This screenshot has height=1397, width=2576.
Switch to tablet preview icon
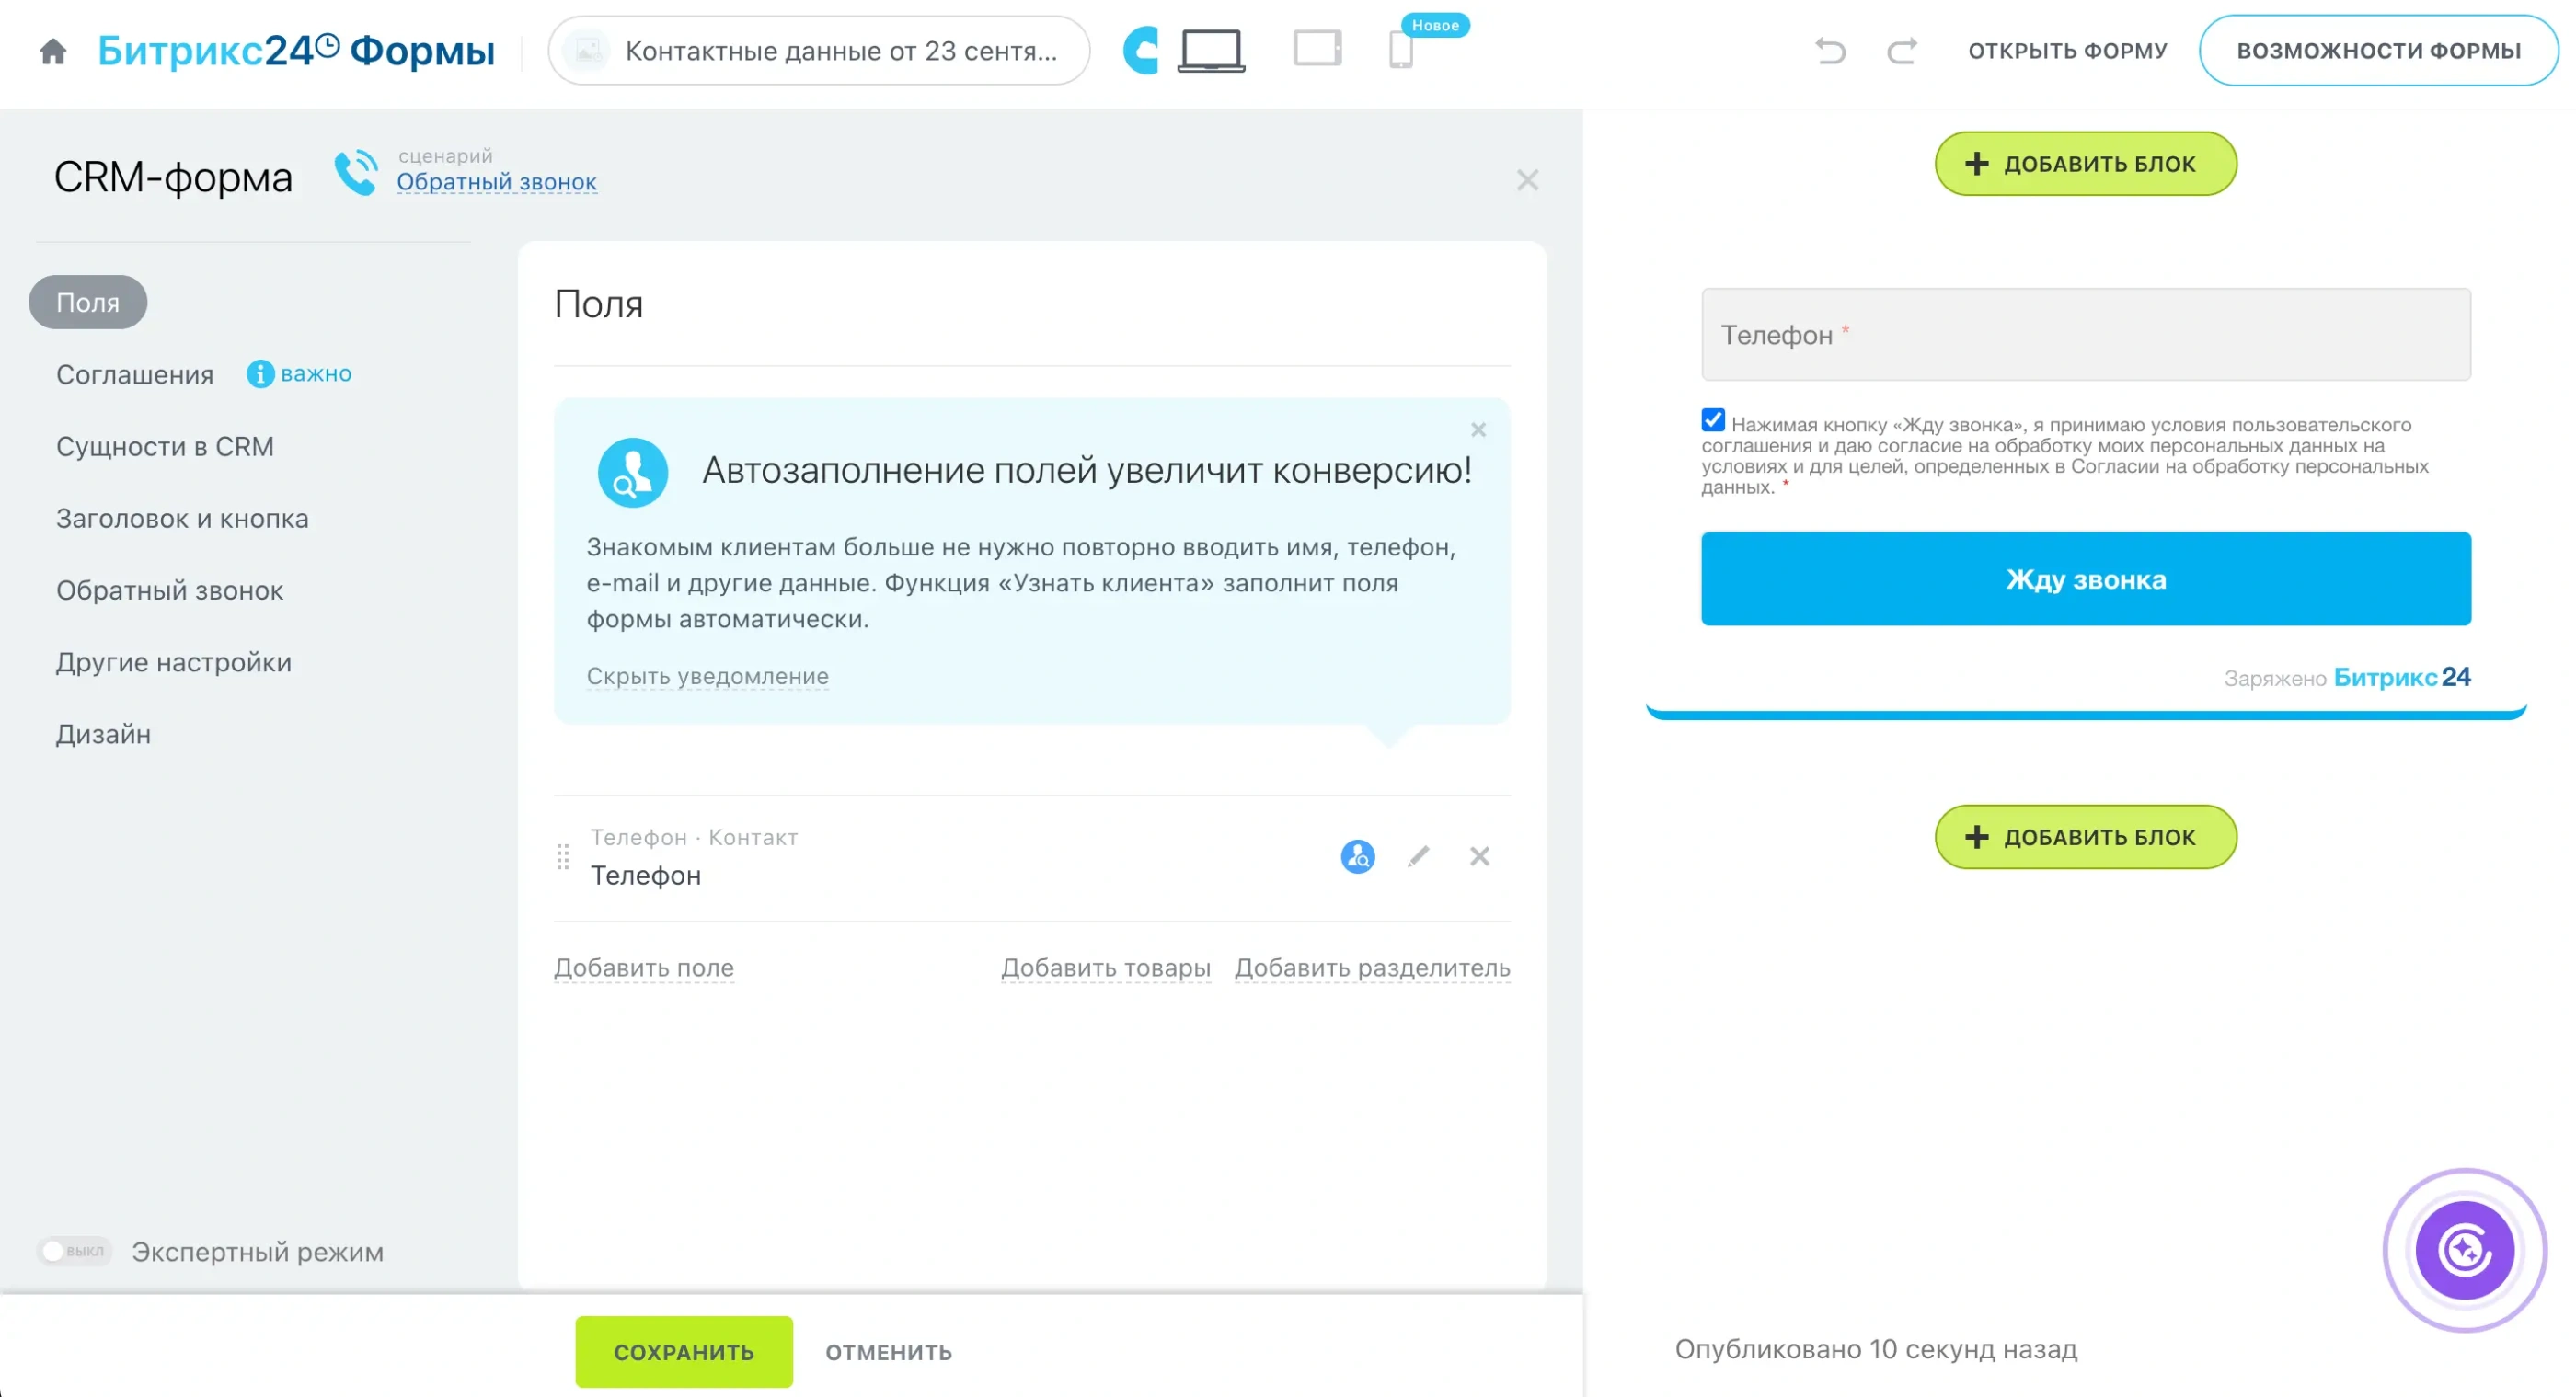pos(1316,48)
